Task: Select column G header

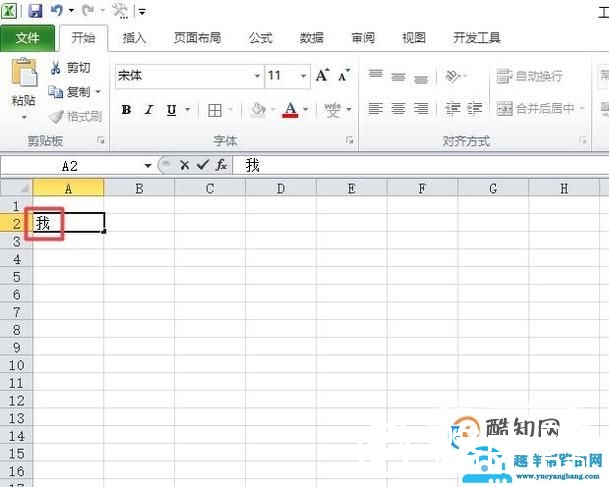Action: pyautogui.click(x=493, y=188)
